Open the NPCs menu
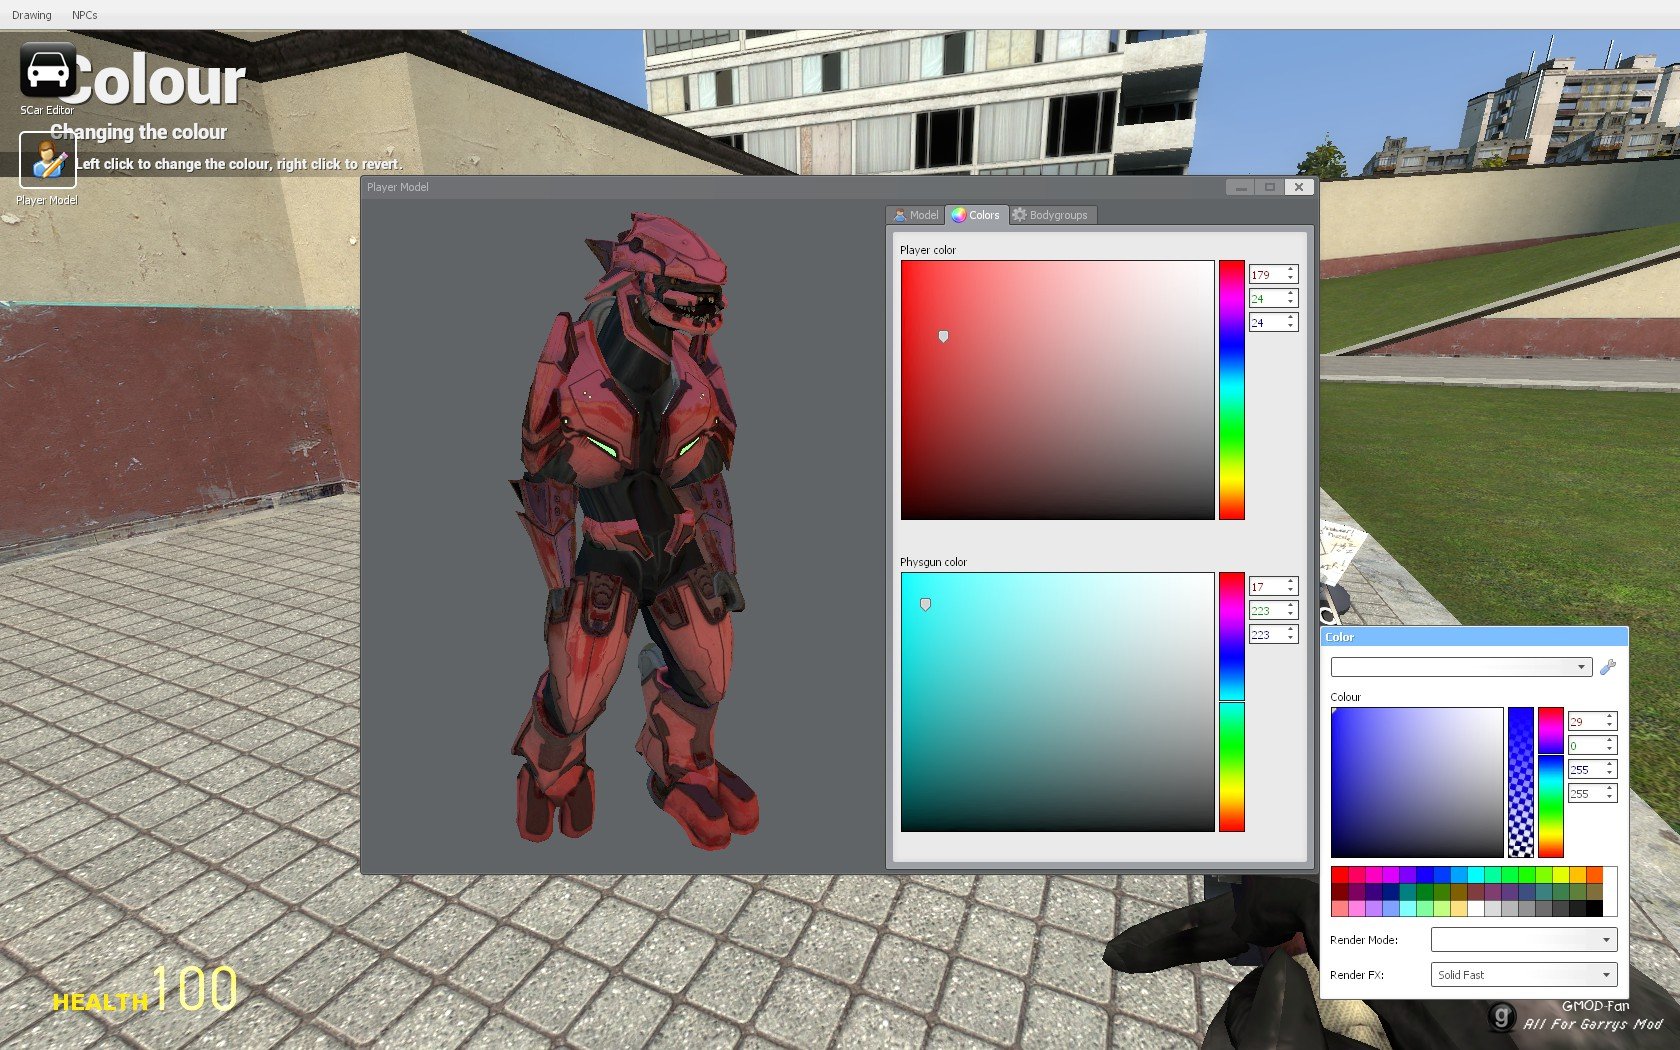This screenshot has height=1050, width=1680. pyautogui.click(x=85, y=15)
